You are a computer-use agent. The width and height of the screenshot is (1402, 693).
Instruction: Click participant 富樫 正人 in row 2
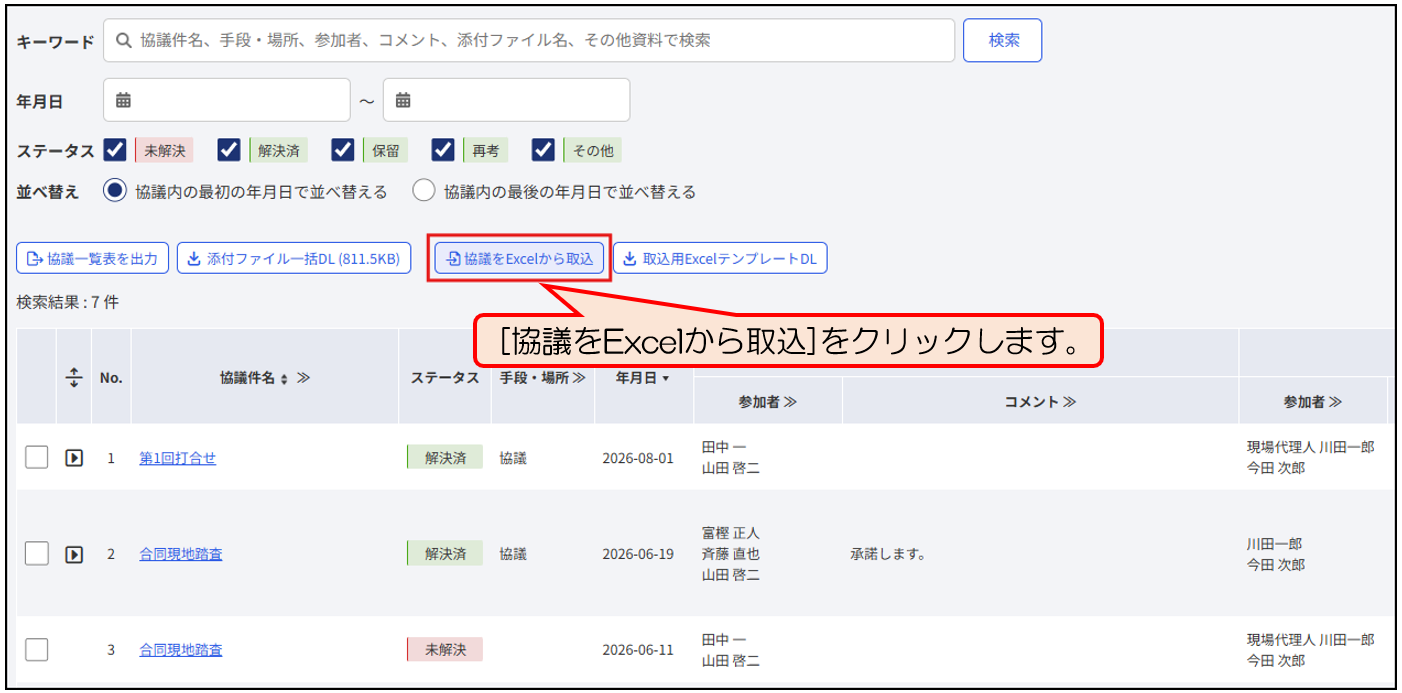coord(731,533)
